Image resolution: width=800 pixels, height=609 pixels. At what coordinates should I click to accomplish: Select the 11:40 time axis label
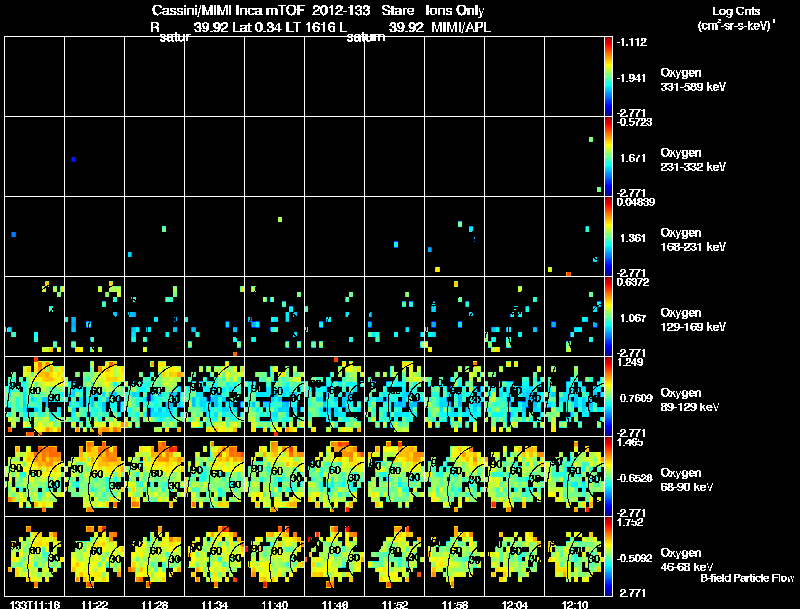[274, 604]
